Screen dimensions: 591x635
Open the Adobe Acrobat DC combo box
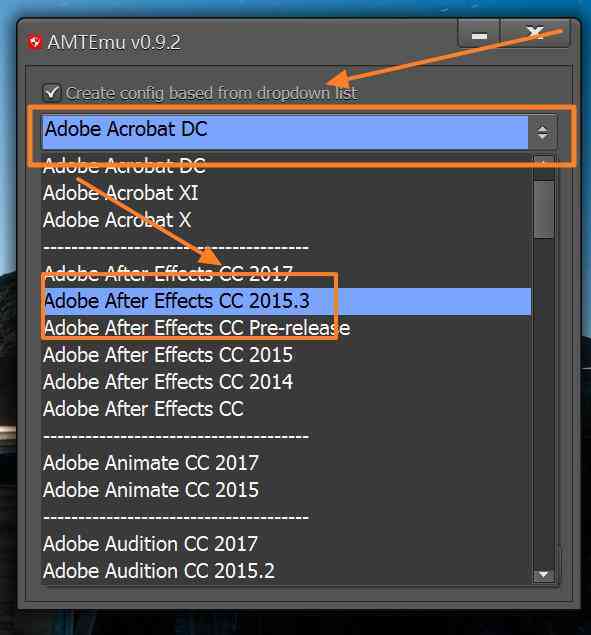coord(299,132)
